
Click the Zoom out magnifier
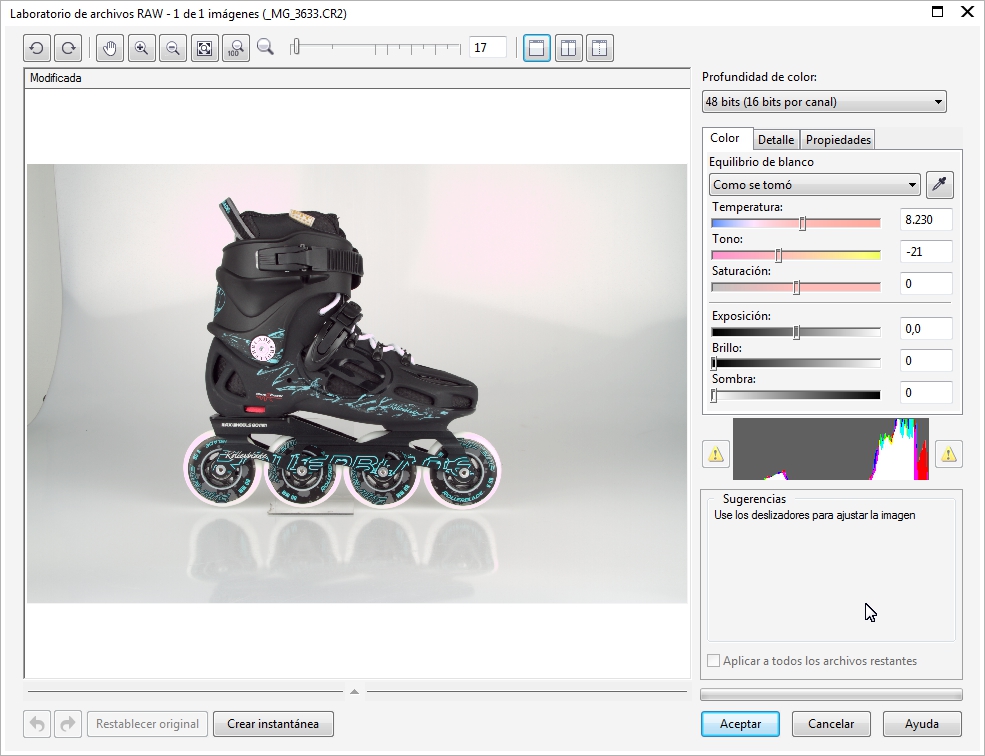click(x=173, y=48)
